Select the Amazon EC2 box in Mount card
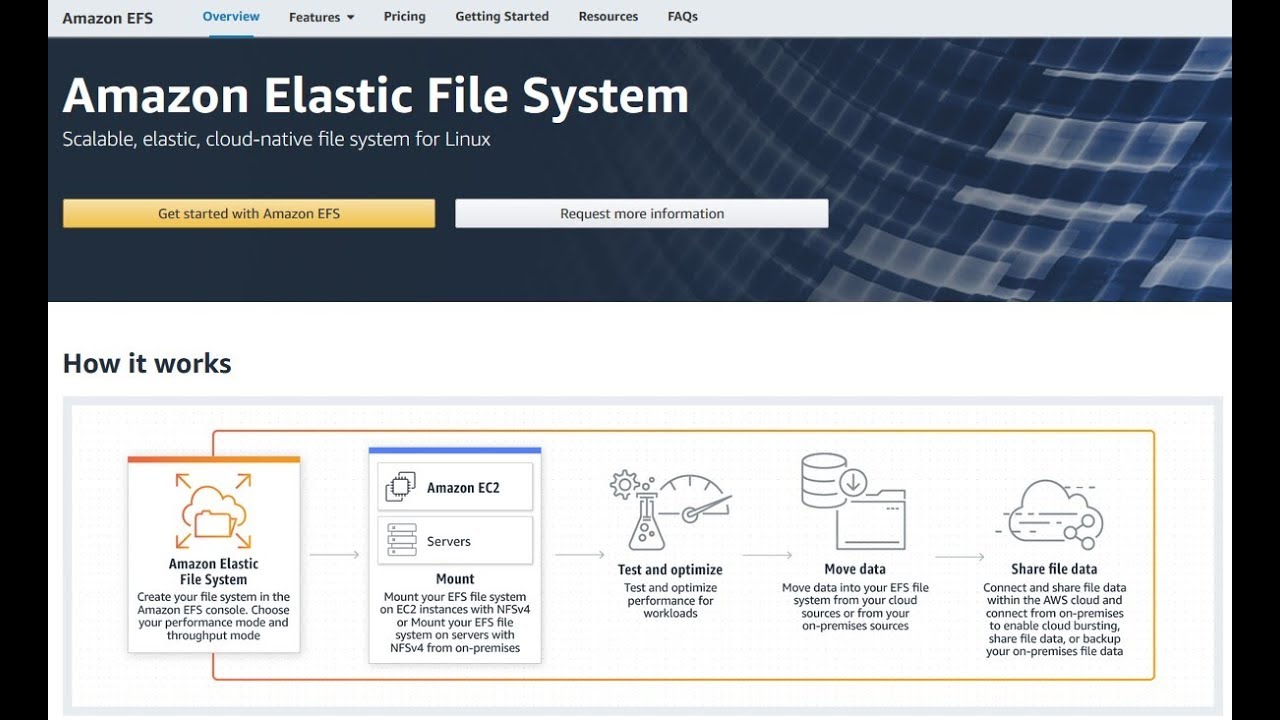 coord(455,487)
